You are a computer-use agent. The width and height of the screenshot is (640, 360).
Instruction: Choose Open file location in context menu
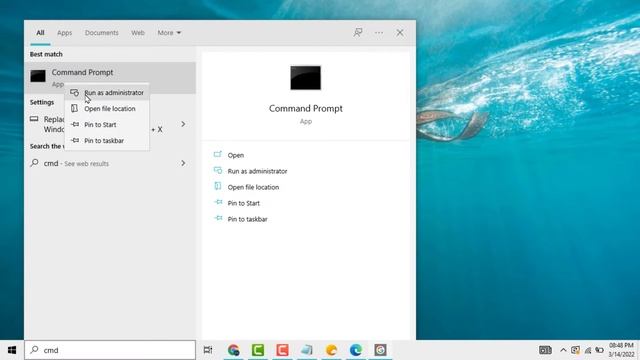point(107,109)
